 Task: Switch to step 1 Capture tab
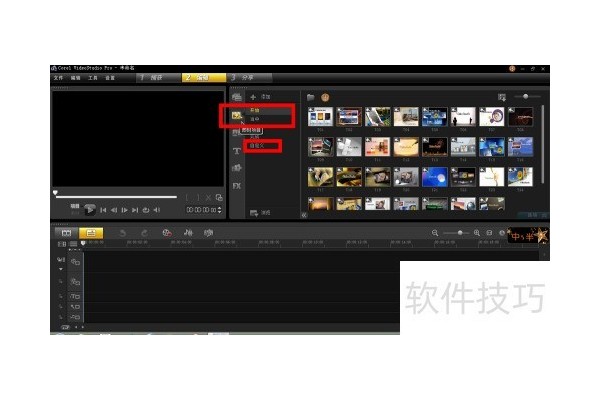[158, 78]
